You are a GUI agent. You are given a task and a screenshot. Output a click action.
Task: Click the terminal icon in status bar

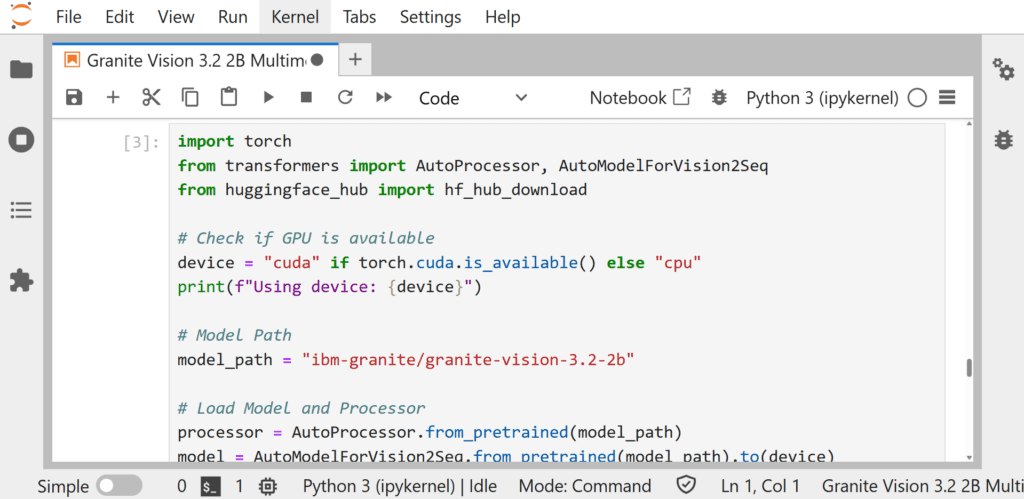point(210,486)
